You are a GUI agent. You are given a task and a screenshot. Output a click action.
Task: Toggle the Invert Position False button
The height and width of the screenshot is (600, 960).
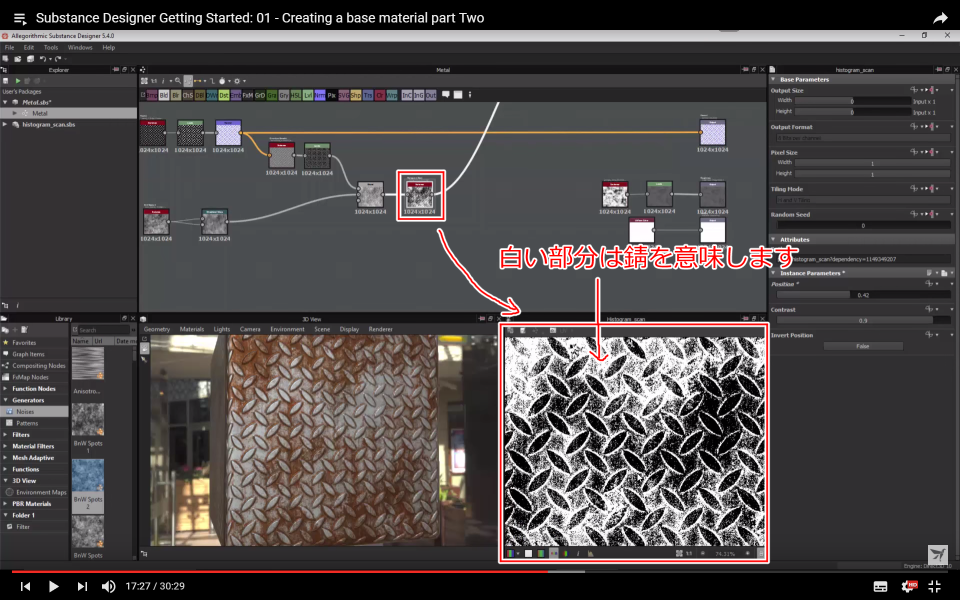click(863, 347)
